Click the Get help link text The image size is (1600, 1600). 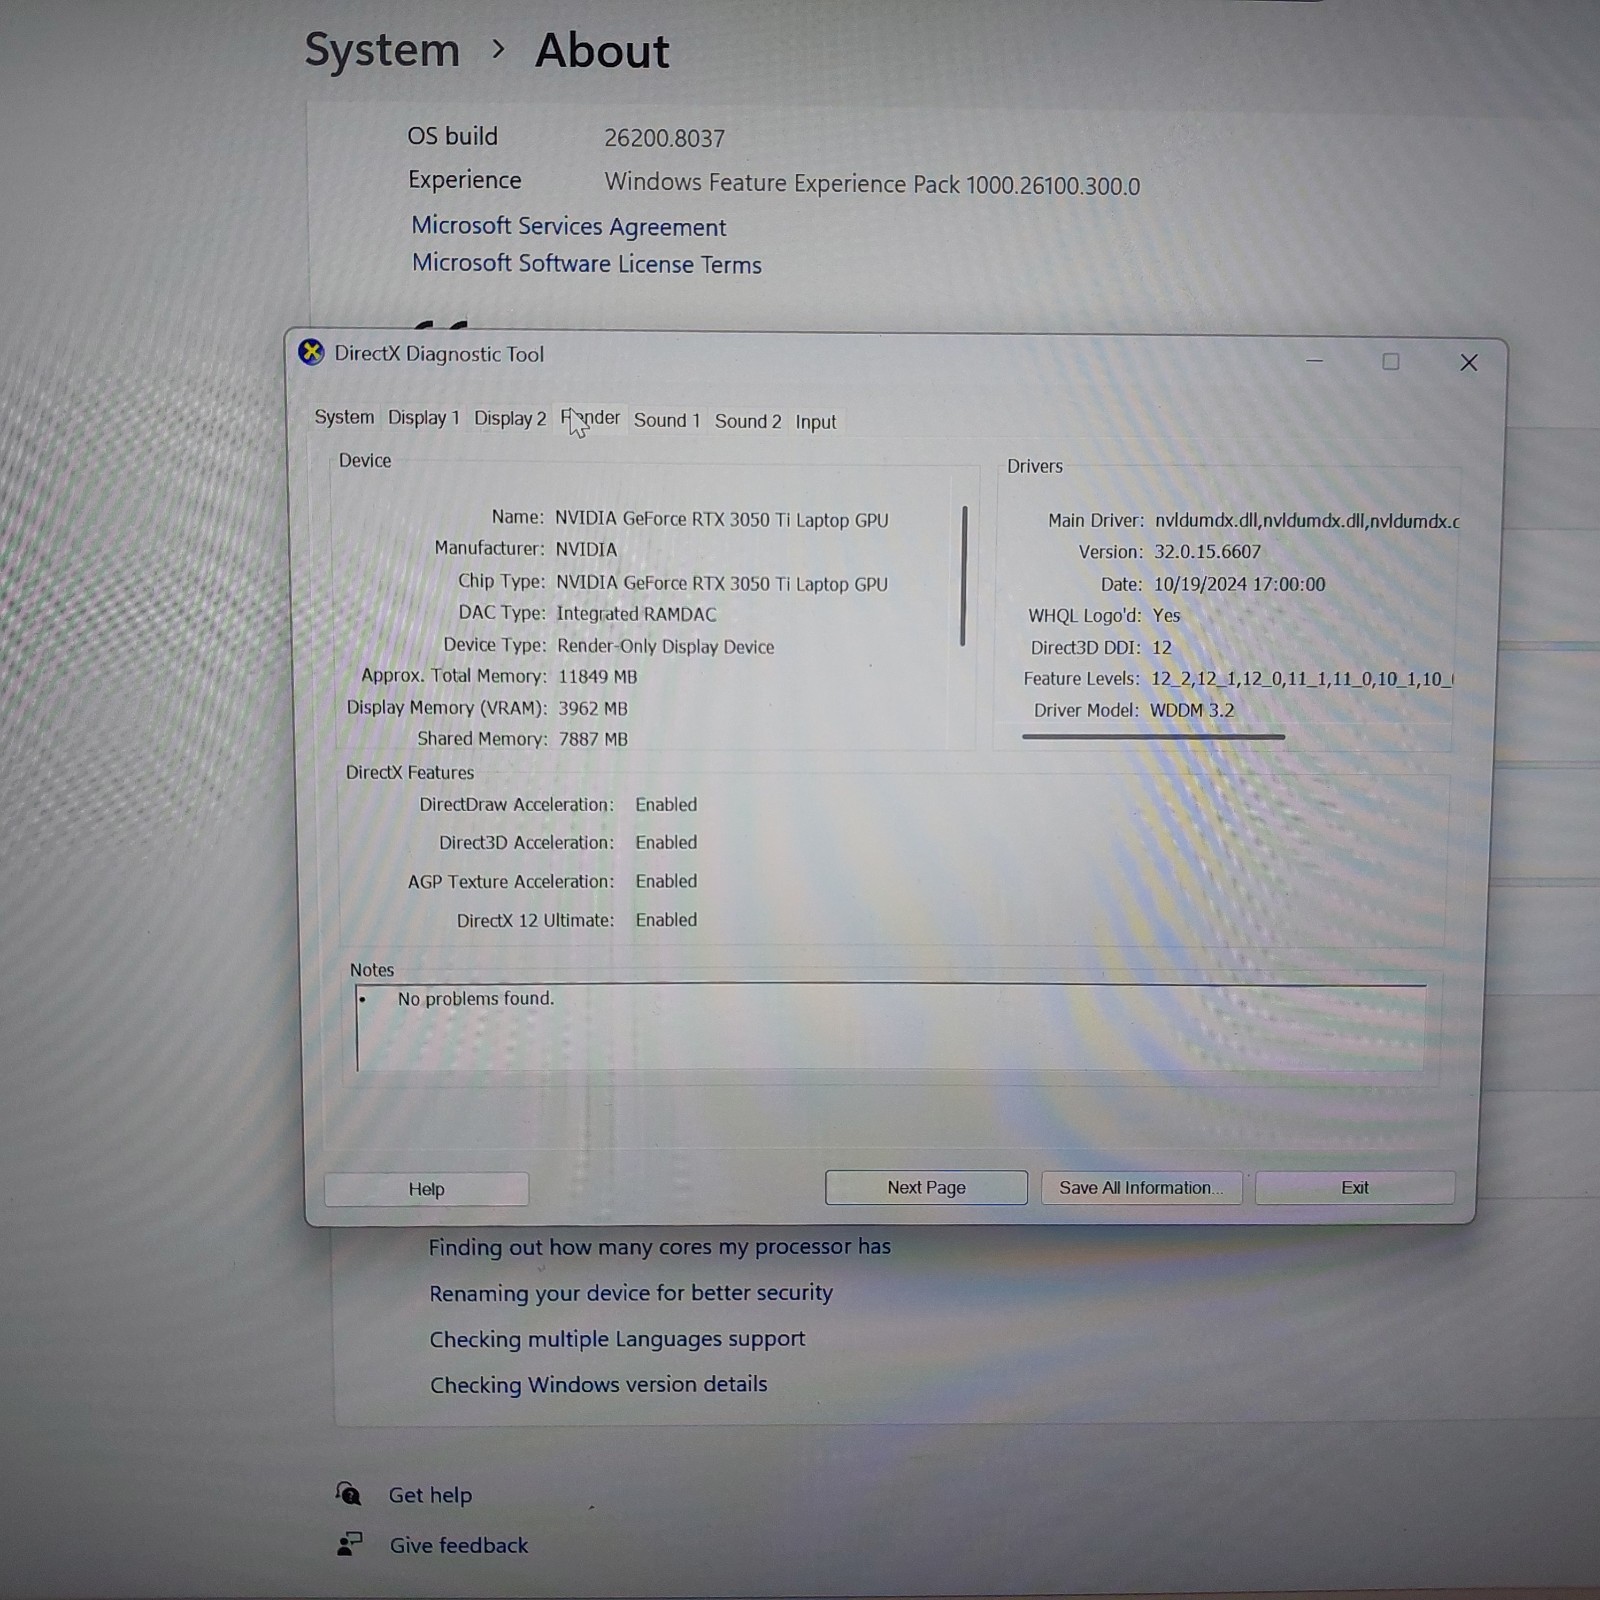pyautogui.click(x=430, y=1495)
